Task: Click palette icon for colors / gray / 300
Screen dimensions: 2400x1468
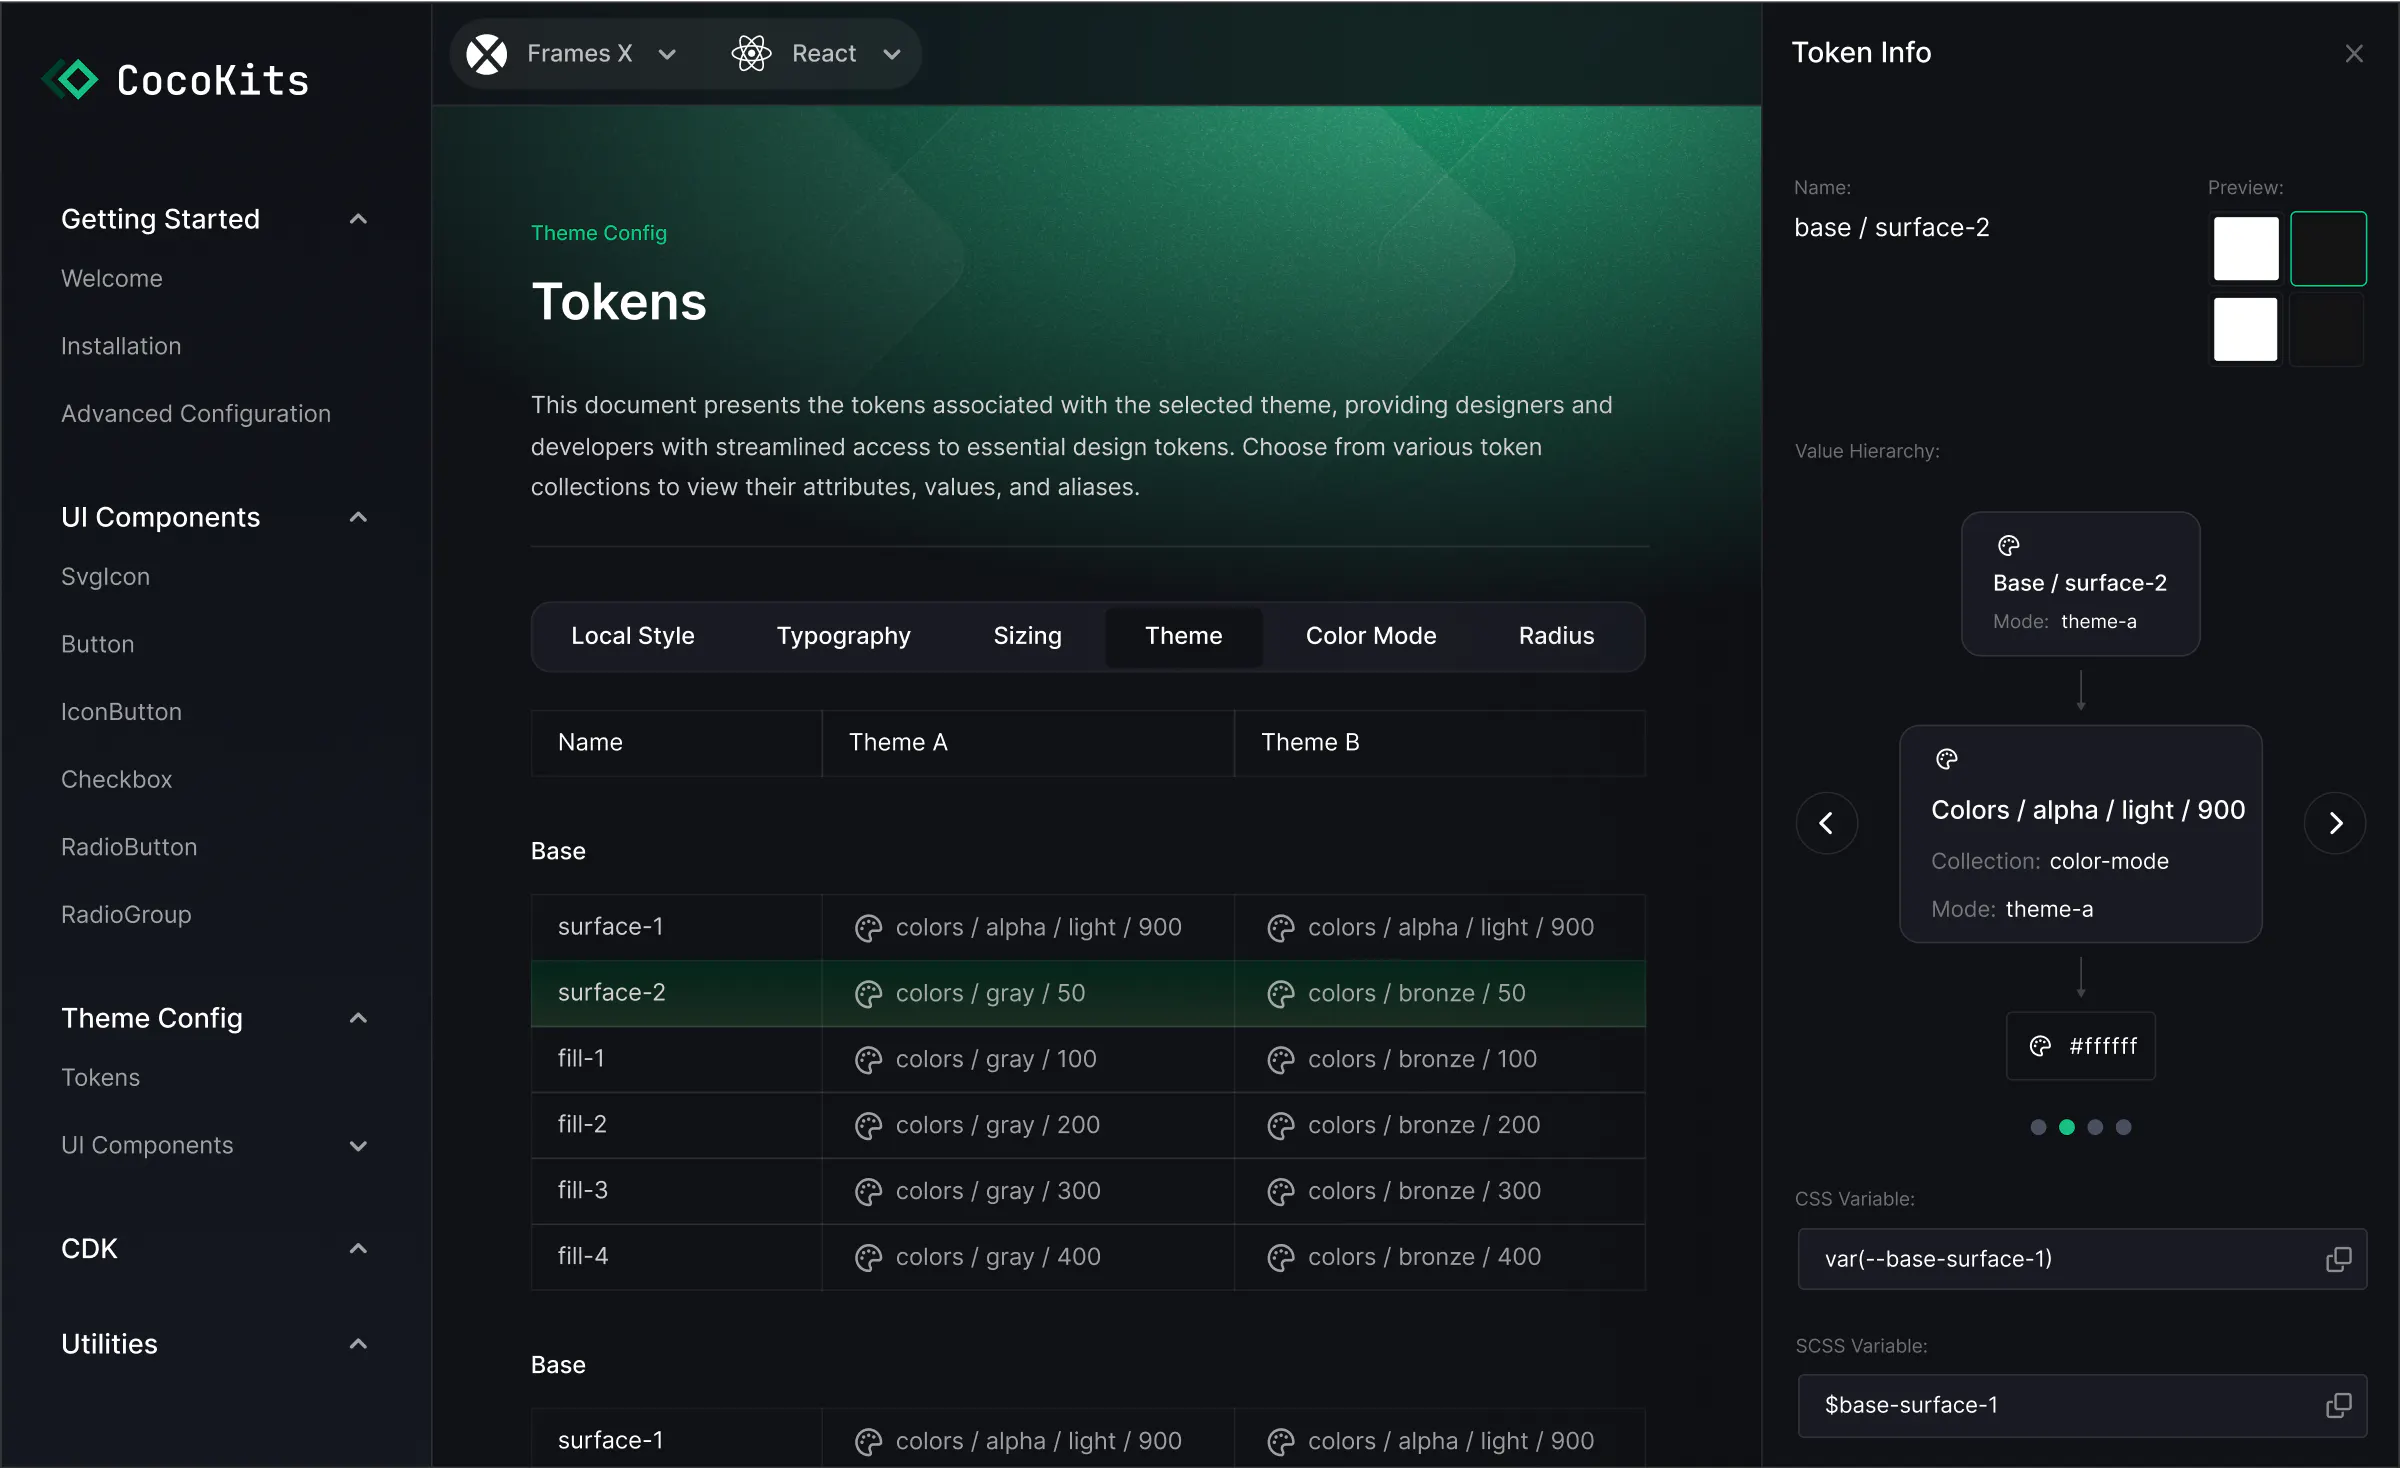Action: pos(868,1192)
